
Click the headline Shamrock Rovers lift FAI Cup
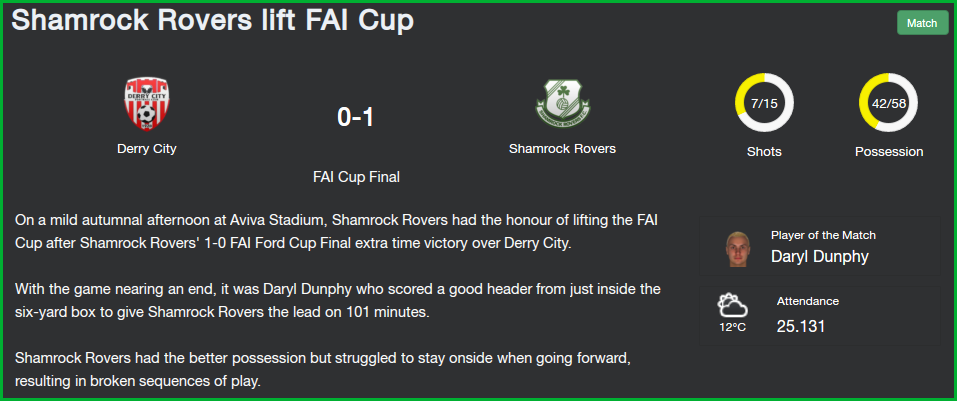pyautogui.click(x=212, y=22)
